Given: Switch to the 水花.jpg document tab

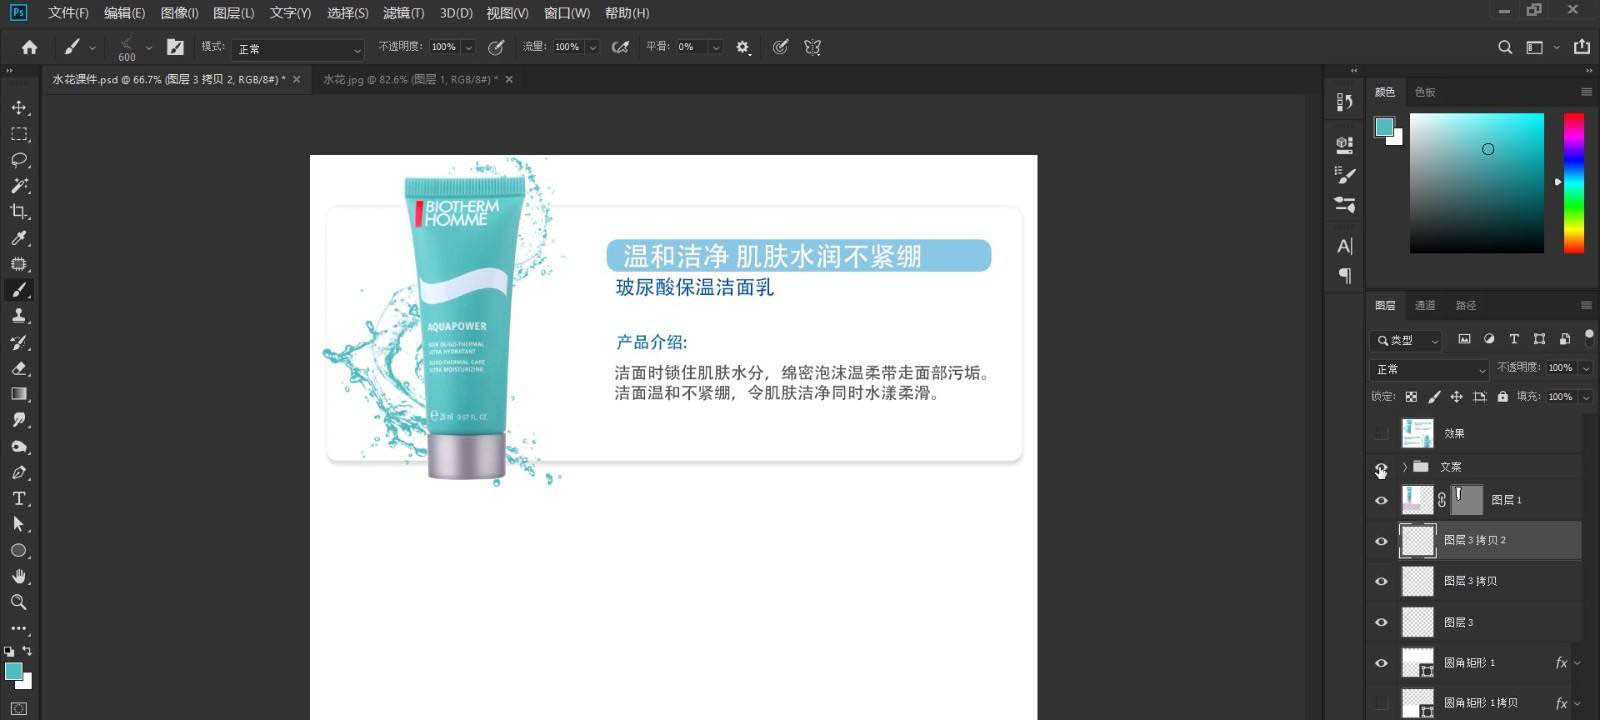Looking at the screenshot, I should (410, 79).
